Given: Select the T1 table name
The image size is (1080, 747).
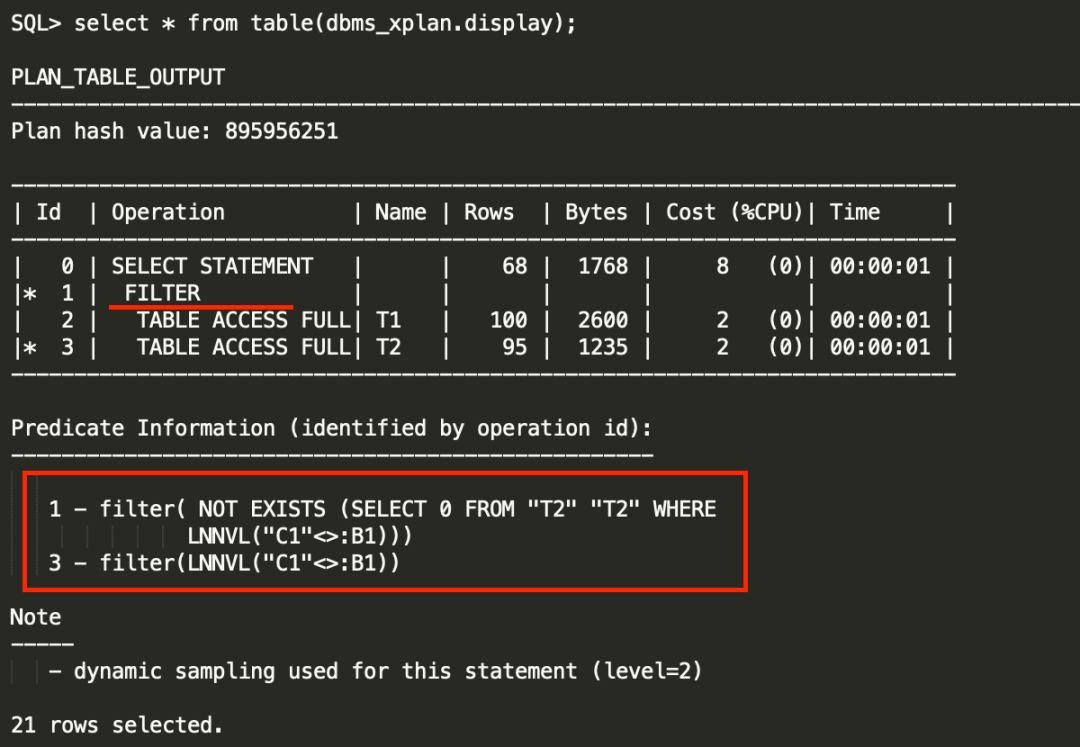Looking at the screenshot, I should (389, 320).
